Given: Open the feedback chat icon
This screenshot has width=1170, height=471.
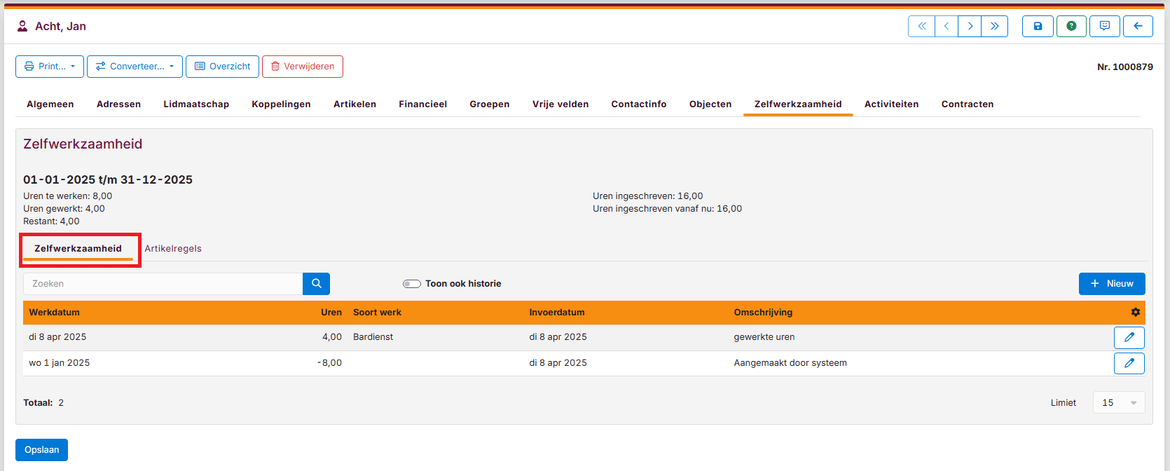Looking at the screenshot, I should click(1104, 27).
